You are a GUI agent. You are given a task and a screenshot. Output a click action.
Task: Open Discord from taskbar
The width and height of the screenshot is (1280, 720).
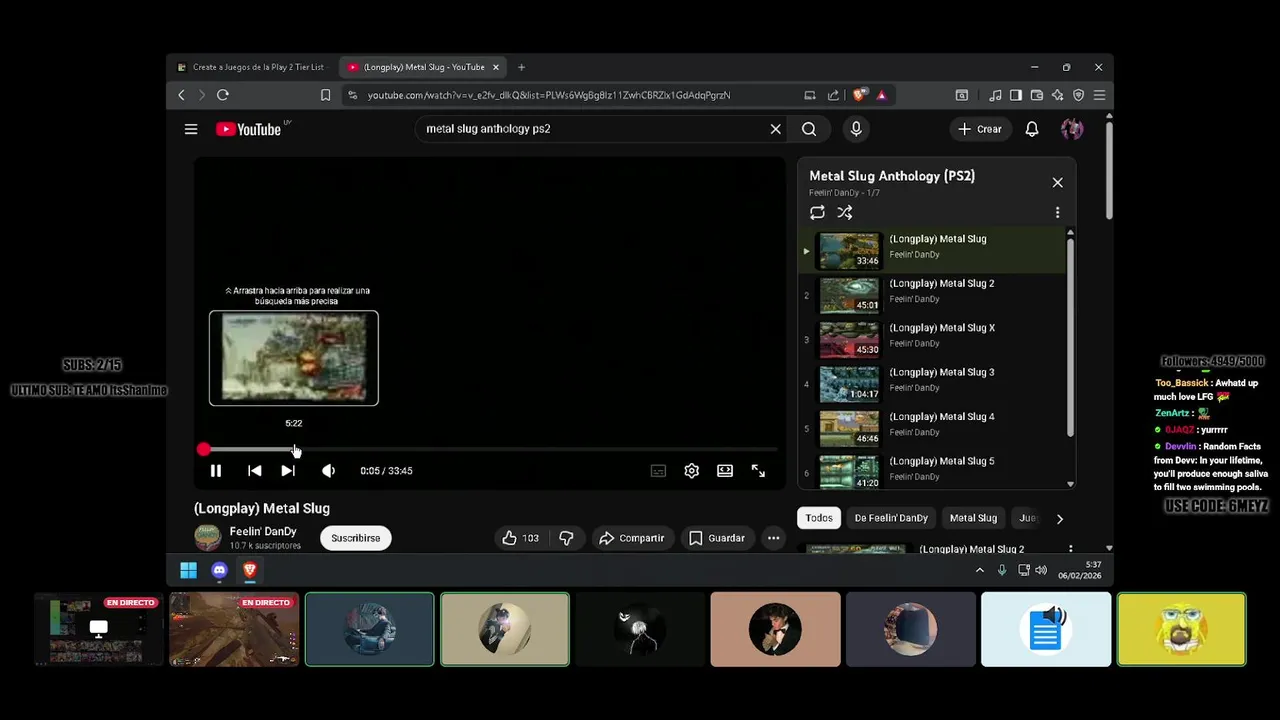coord(219,570)
